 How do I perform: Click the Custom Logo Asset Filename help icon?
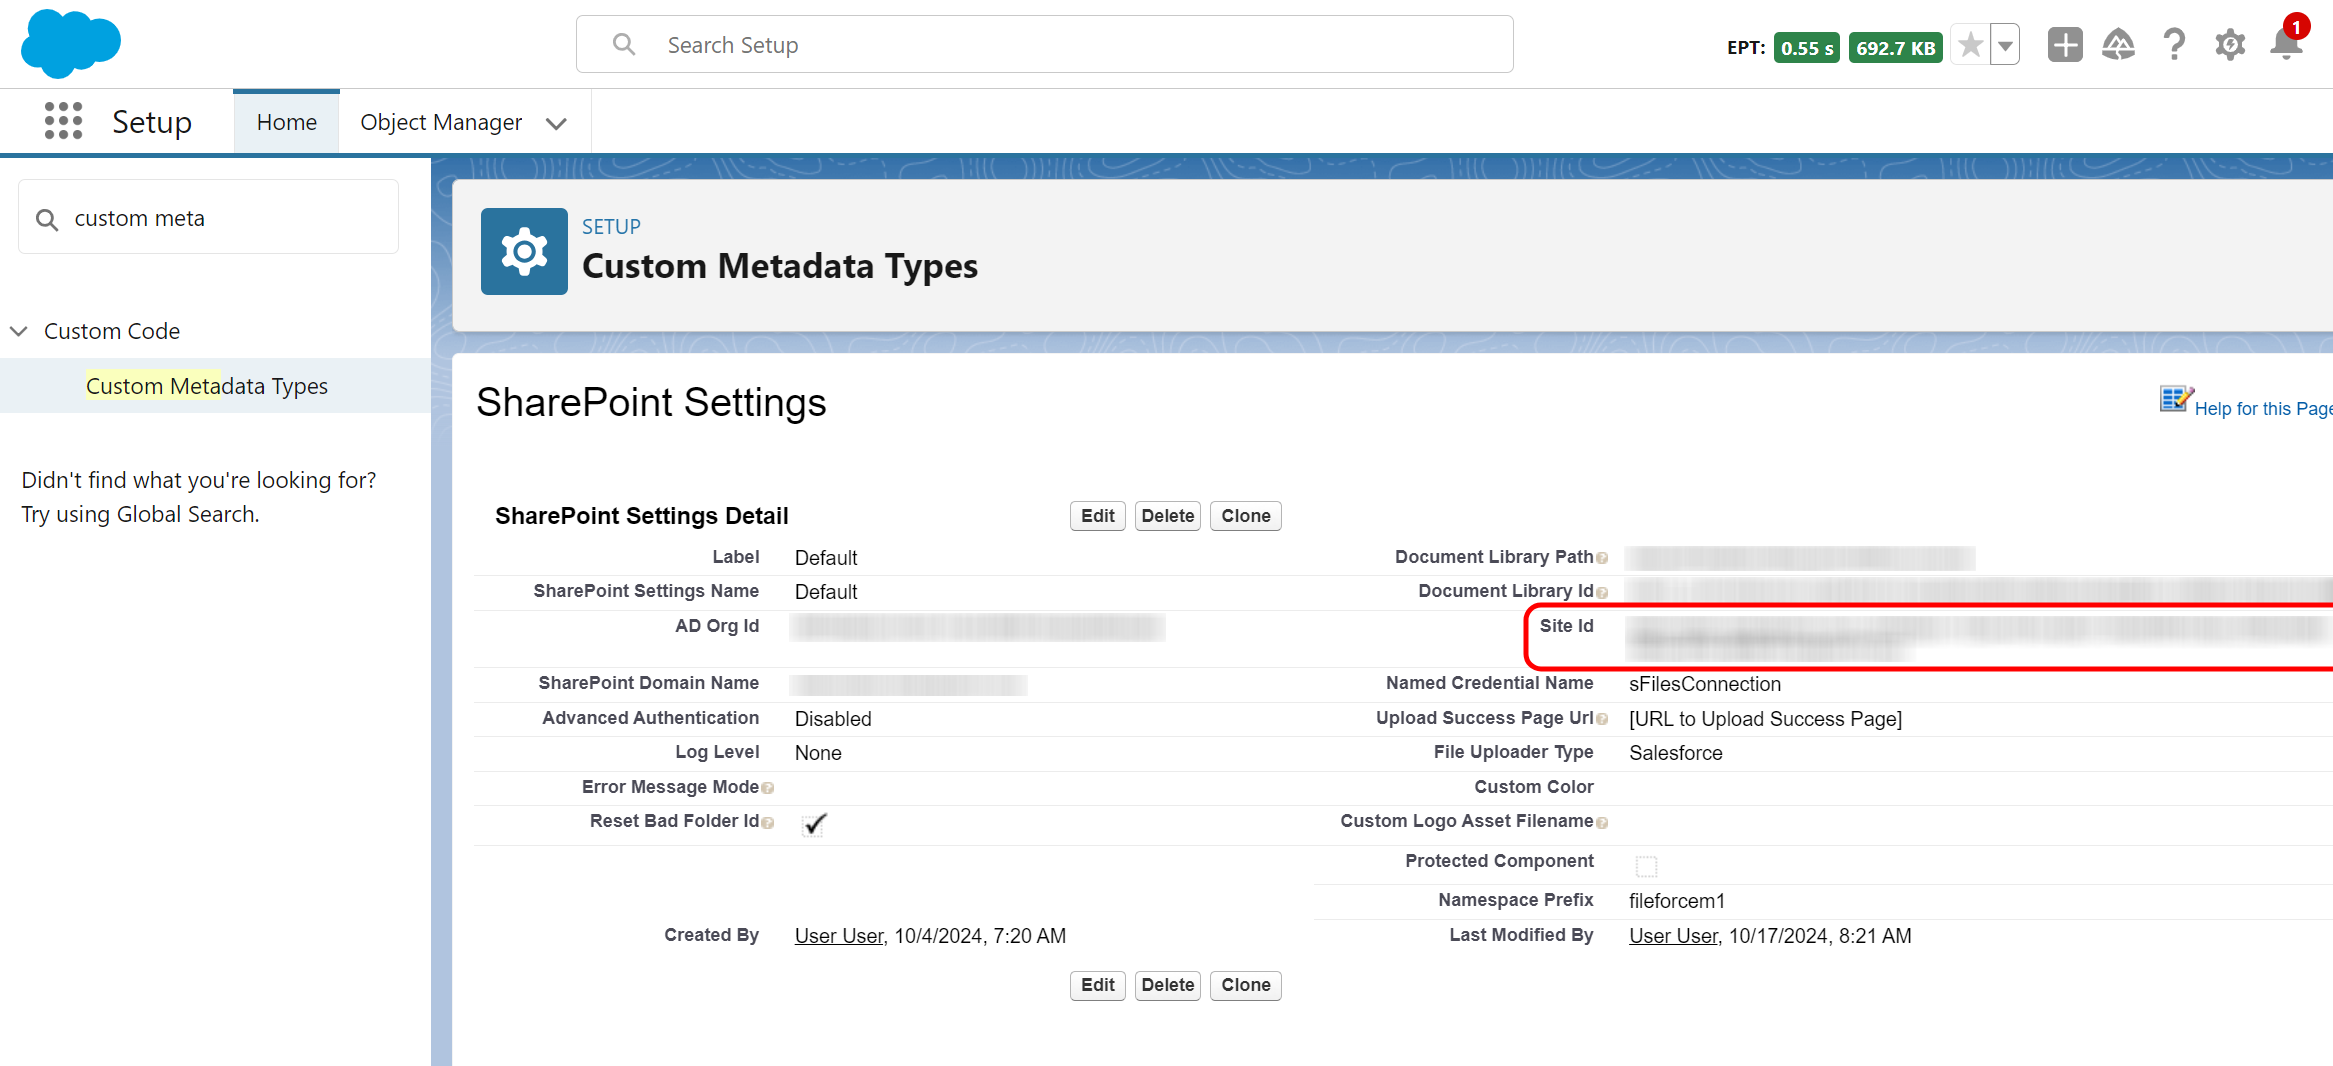1602,823
